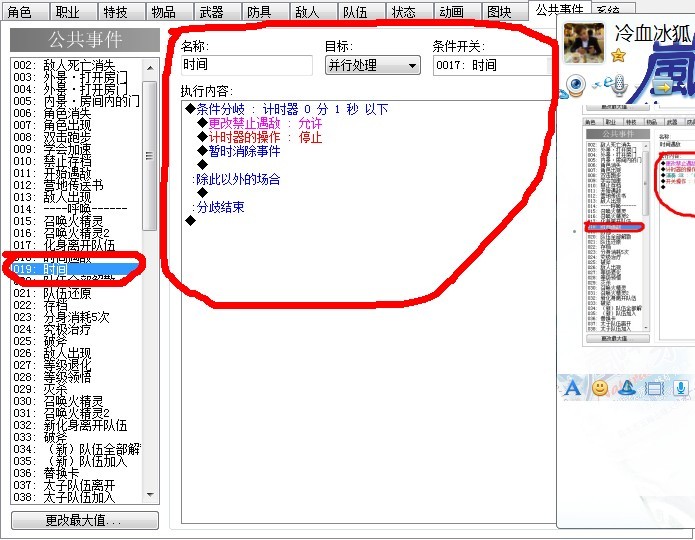Switch to the 图块 tab

tap(505, 11)
